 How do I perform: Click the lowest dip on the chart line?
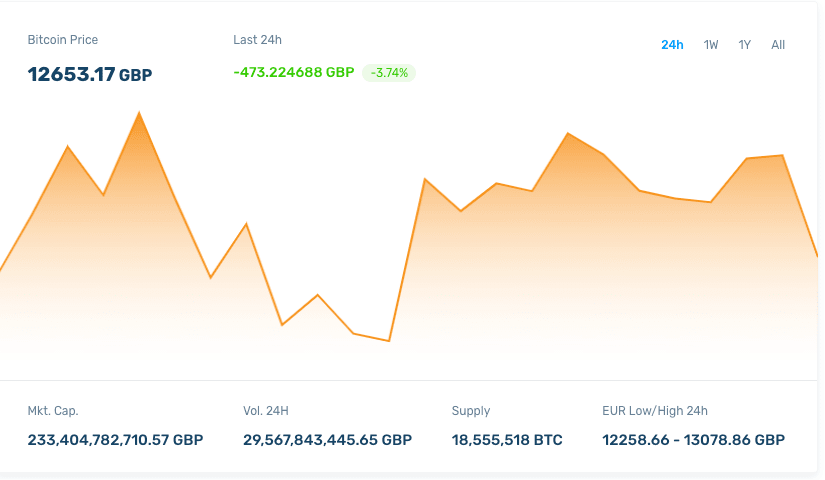(x=388, y=341)
